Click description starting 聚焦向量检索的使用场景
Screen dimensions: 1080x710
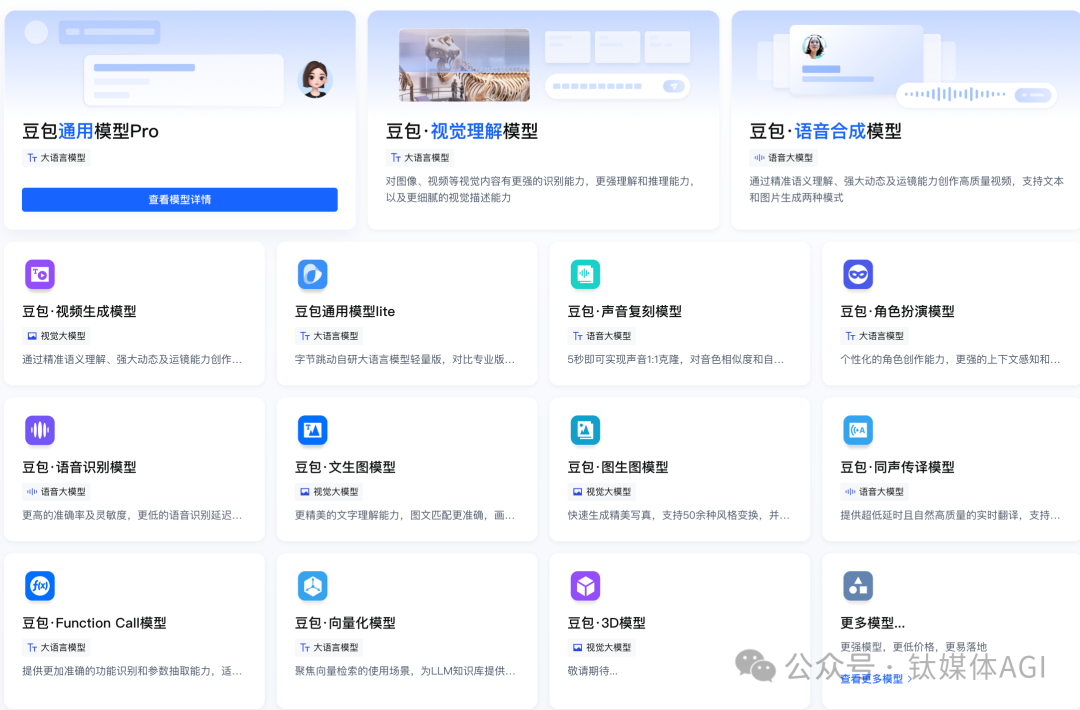click(405, 671)
